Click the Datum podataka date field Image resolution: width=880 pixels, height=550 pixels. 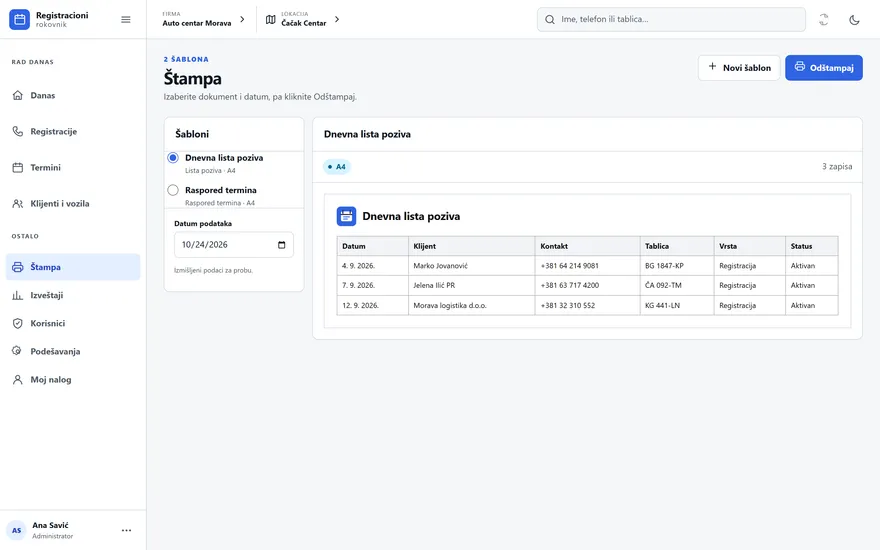tap(234, 245)
